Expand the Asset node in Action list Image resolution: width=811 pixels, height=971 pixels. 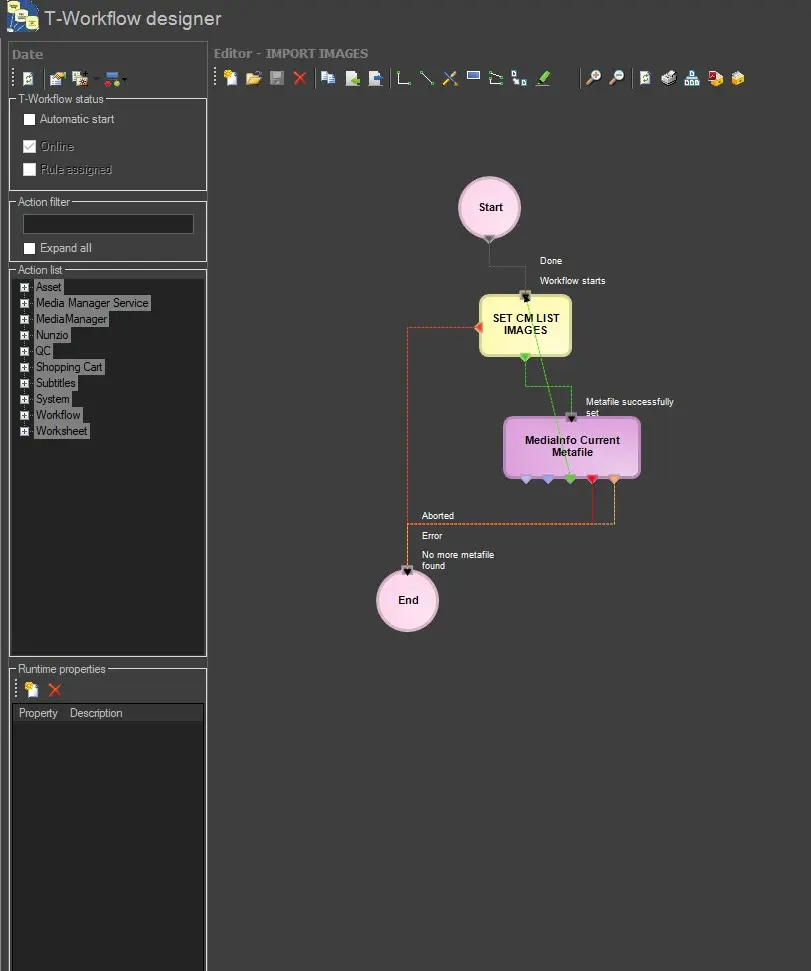point(24,287)
